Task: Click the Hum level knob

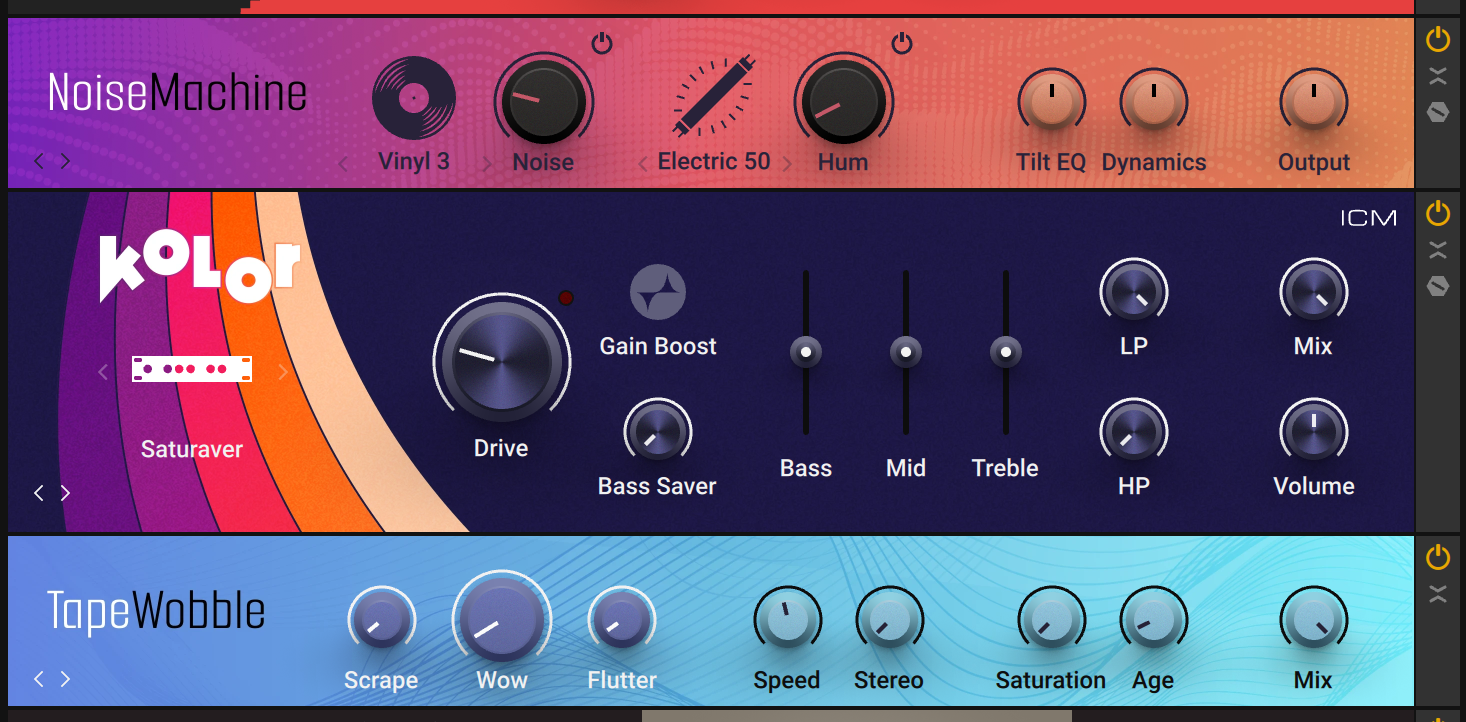Action: pyautogui.click(x=843, y=101)
